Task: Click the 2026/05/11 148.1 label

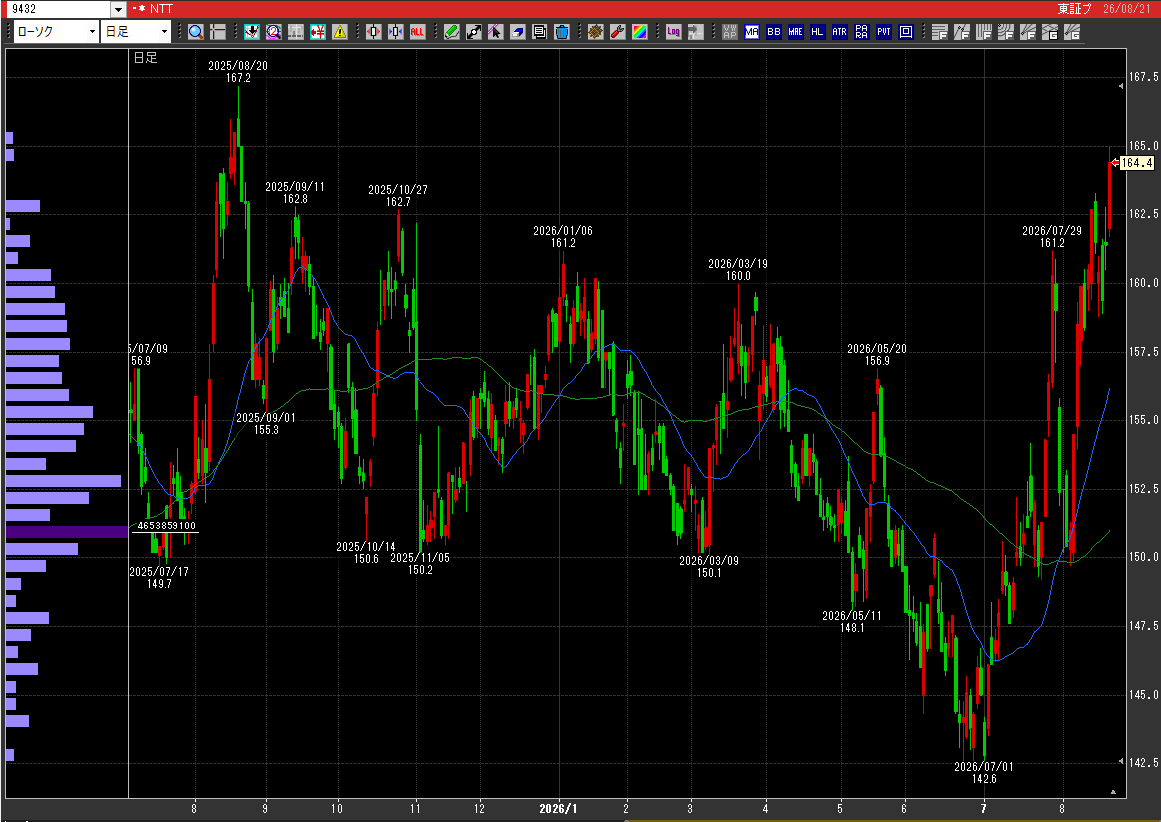Action: click(851, 621)
